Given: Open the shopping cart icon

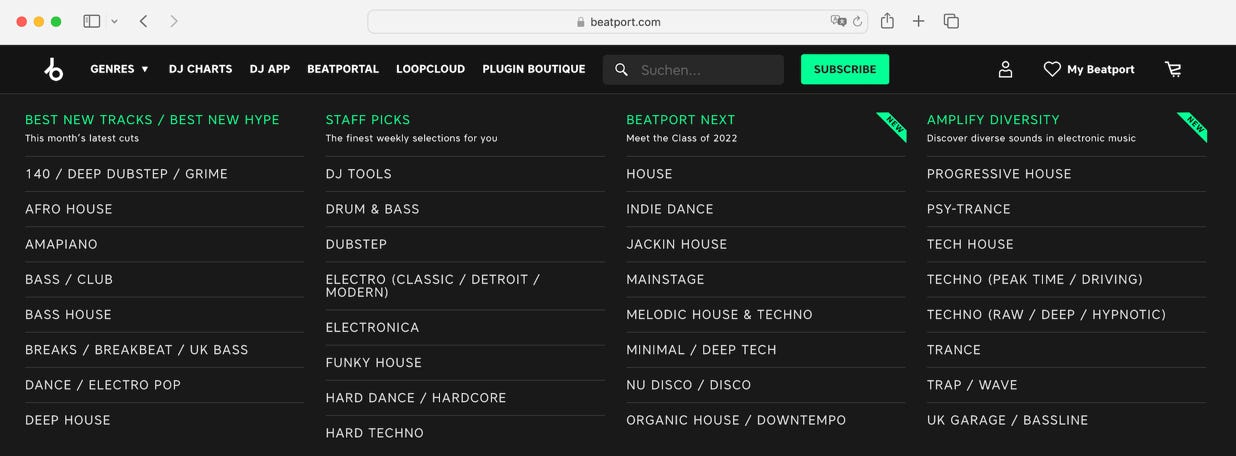Looking at the screenshot, I should (x=1173, y=69).
